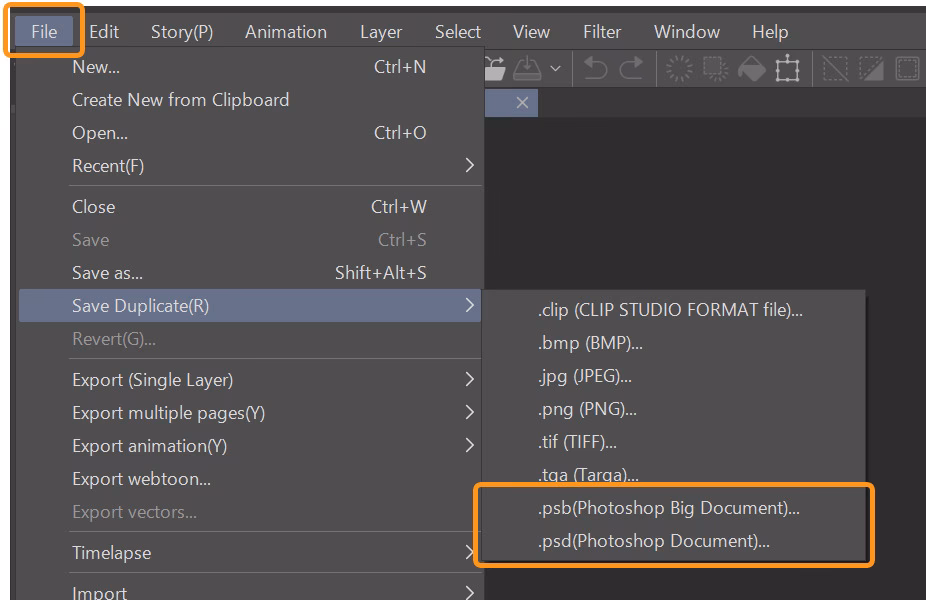Image resolution: width=926 pixels, height=600 pixels.
Task: Open the Edit menu
Action: point(103,31)
